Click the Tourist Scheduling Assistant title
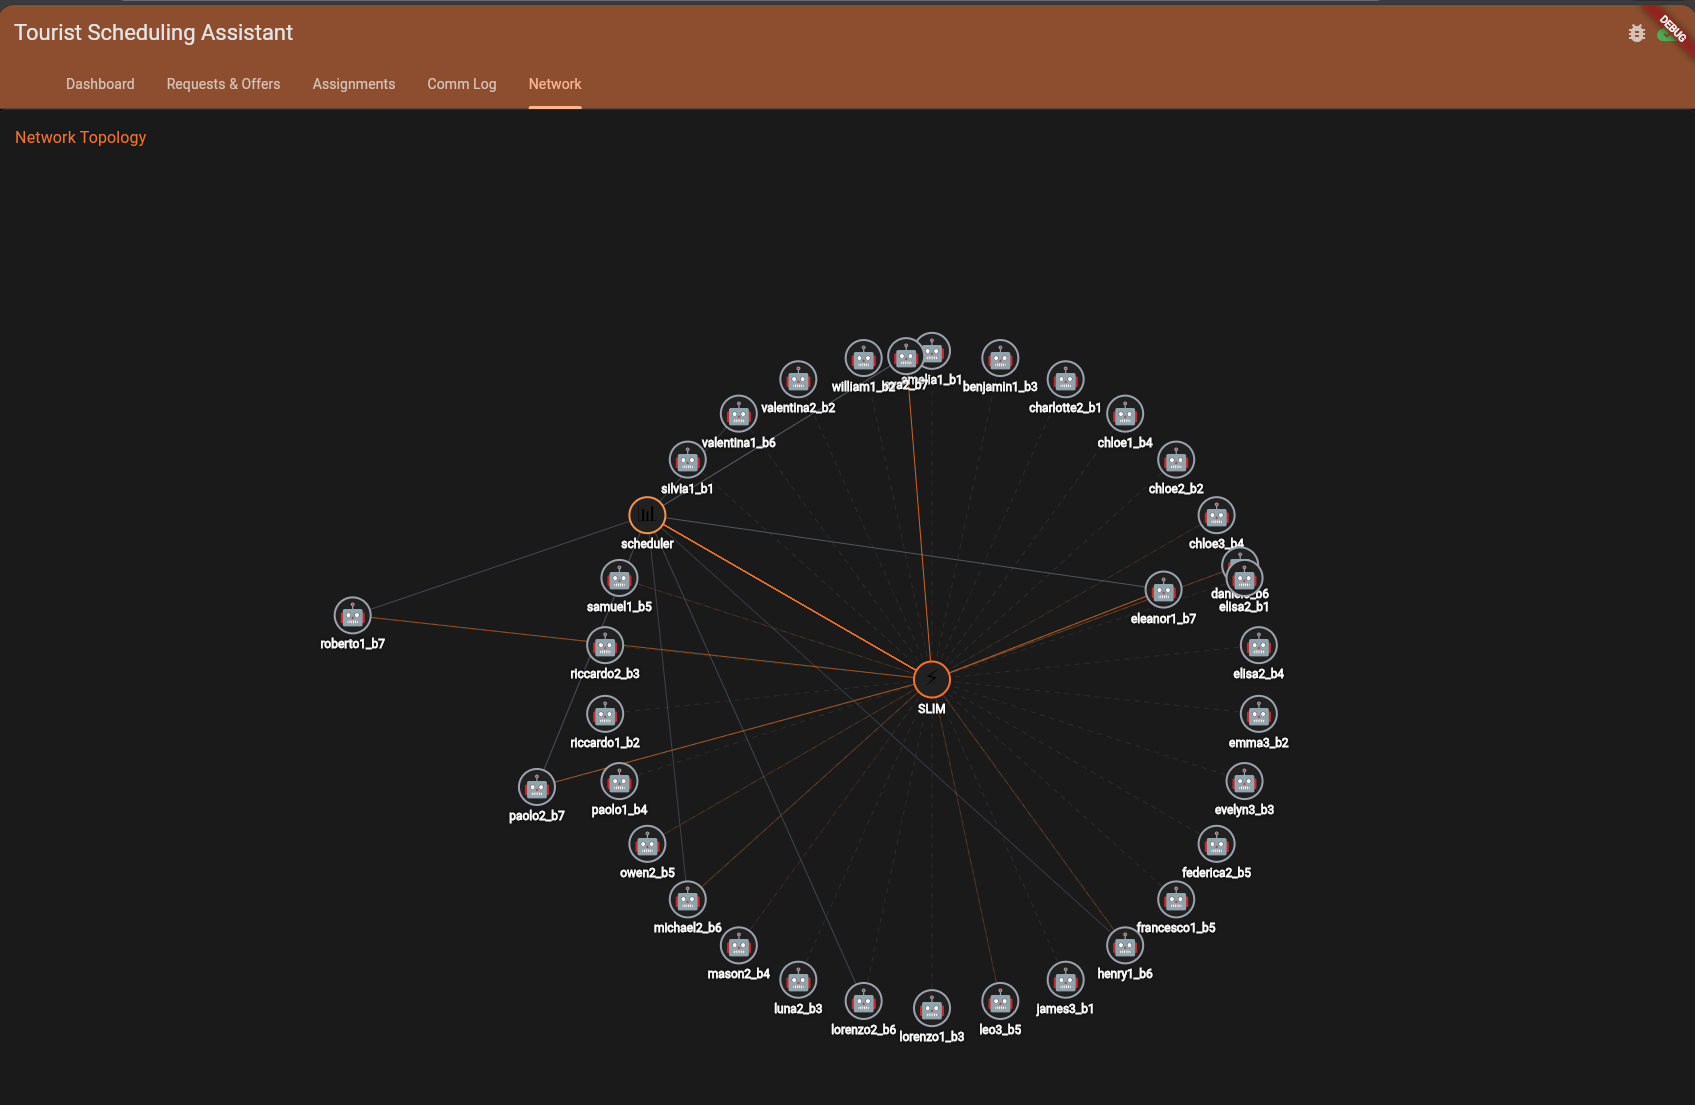 tap(153, 32)
